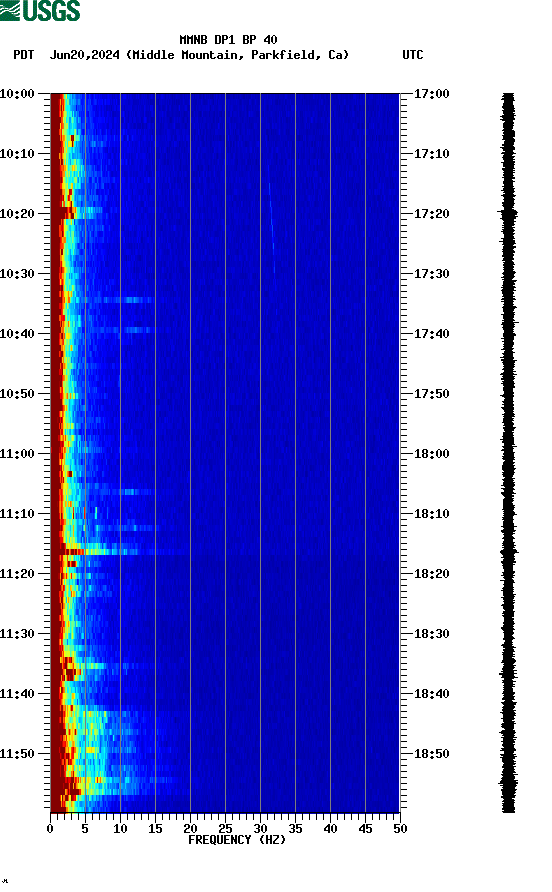This screenshot has width=552, height=892.
Task: Click the 11:40 PDT time label
Action: click(x=17, y=694)
